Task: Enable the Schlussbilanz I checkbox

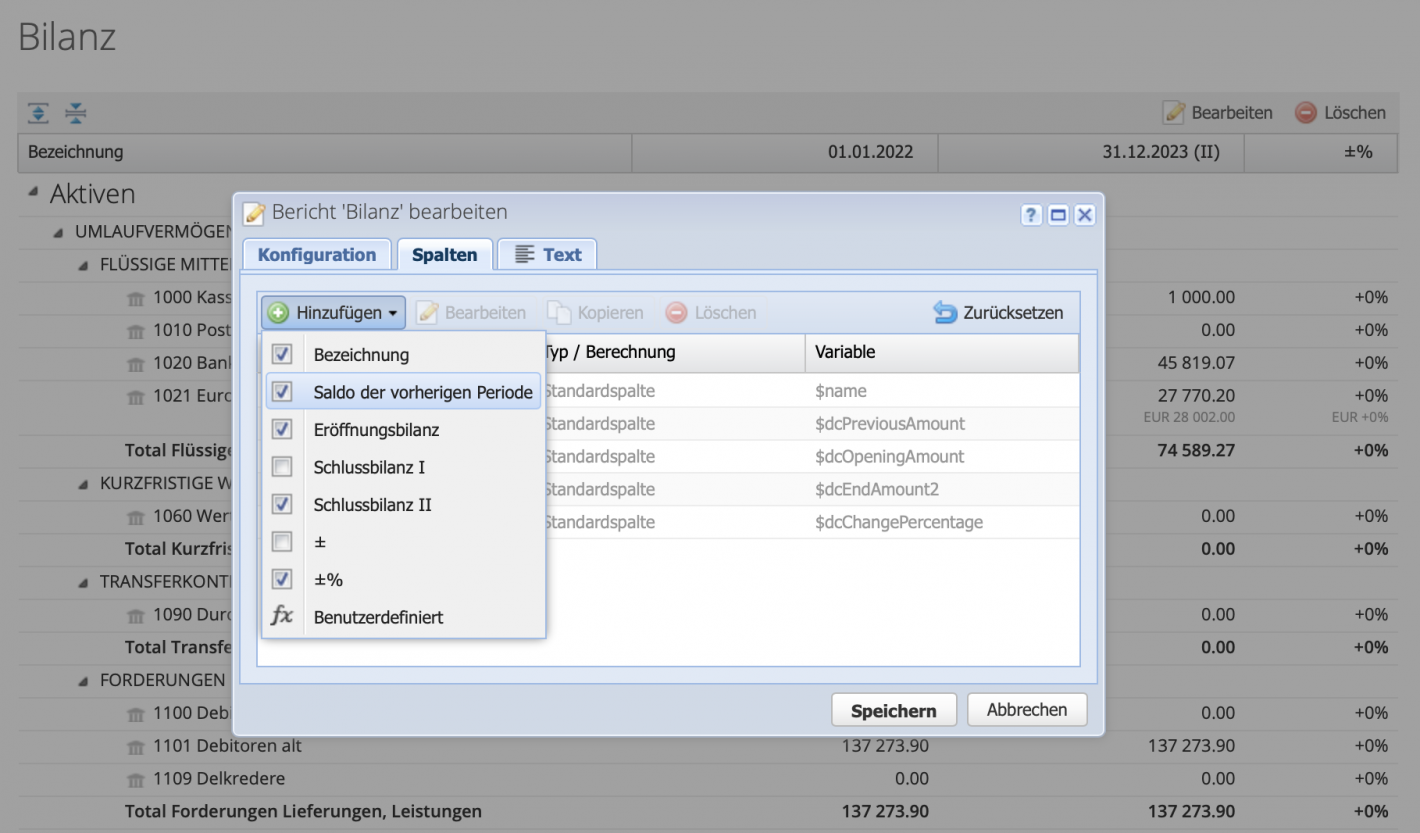Action: 283,467
